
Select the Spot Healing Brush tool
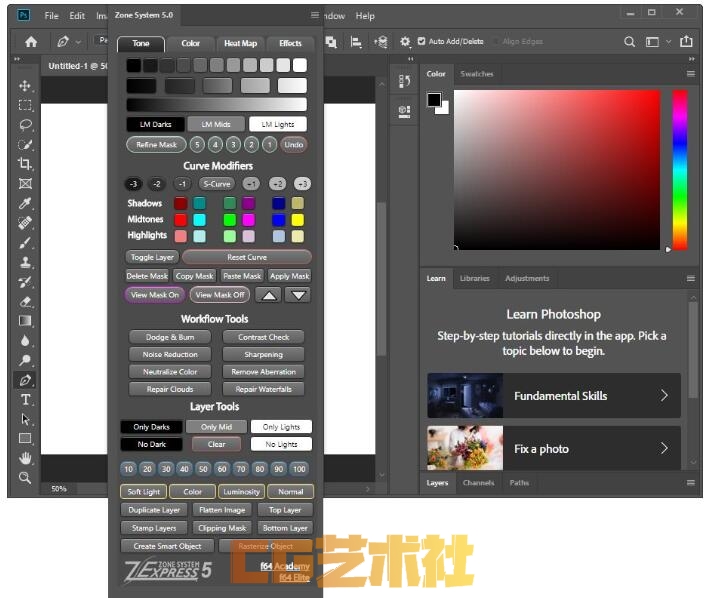click(x=25, y=223)
